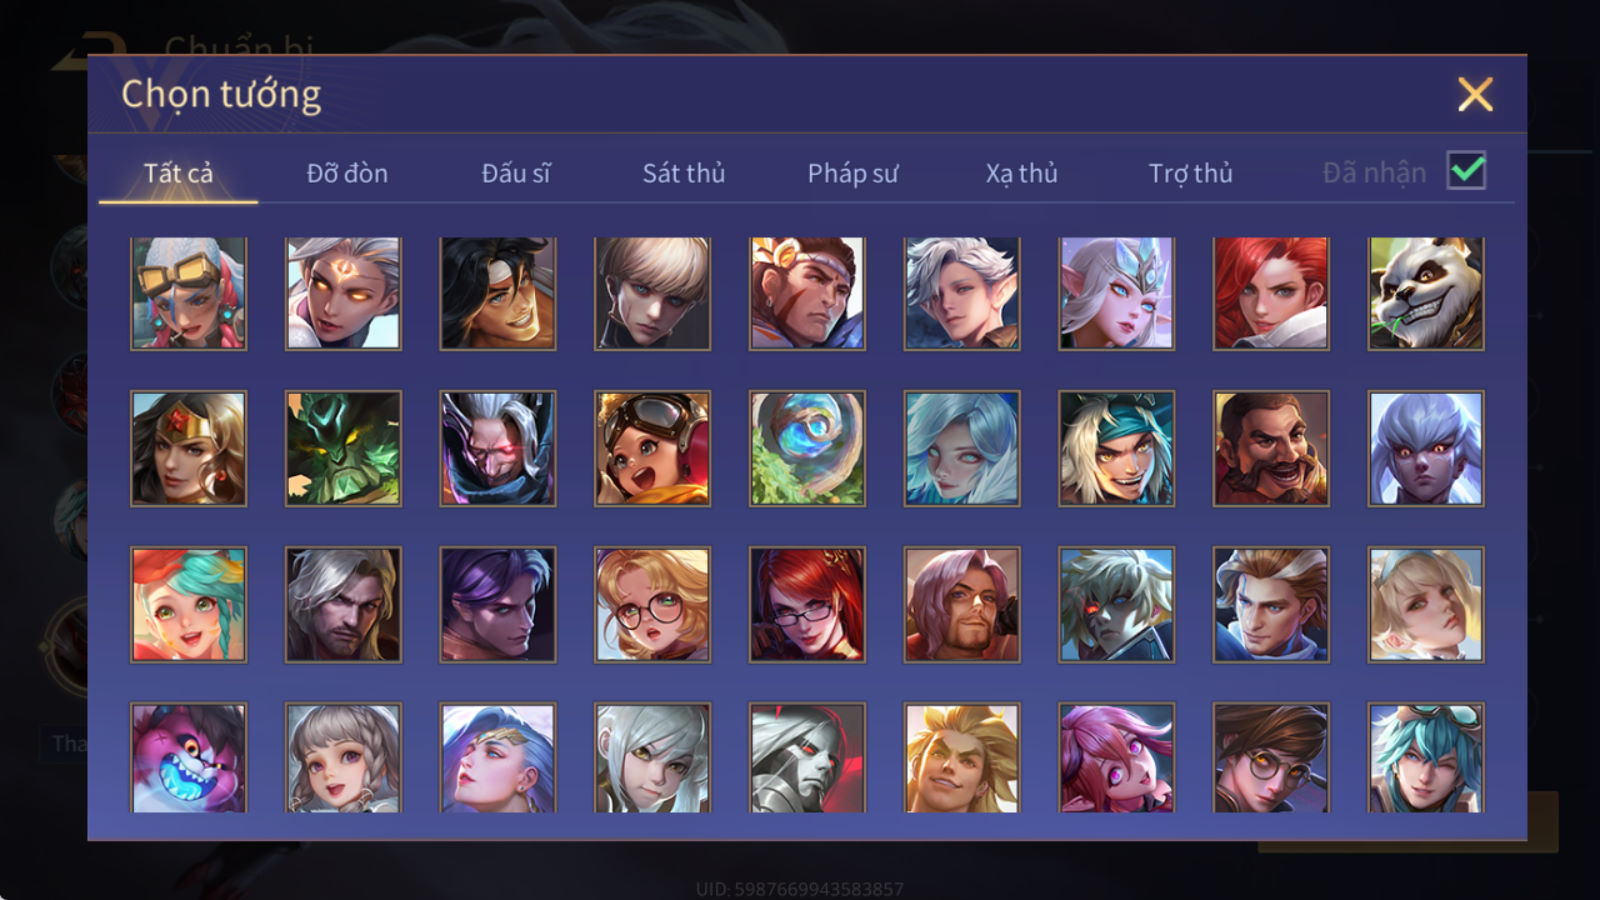Select the bearded man with mustache hero
This screenshot has width=1600, height=900.
click(x=1271, y=448)
